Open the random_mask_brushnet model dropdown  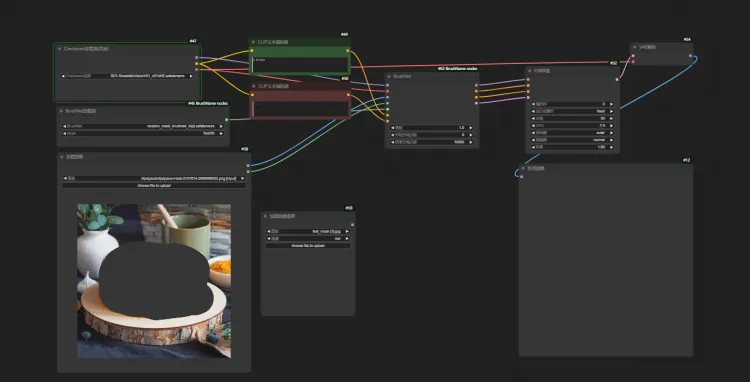click(143, 126)
